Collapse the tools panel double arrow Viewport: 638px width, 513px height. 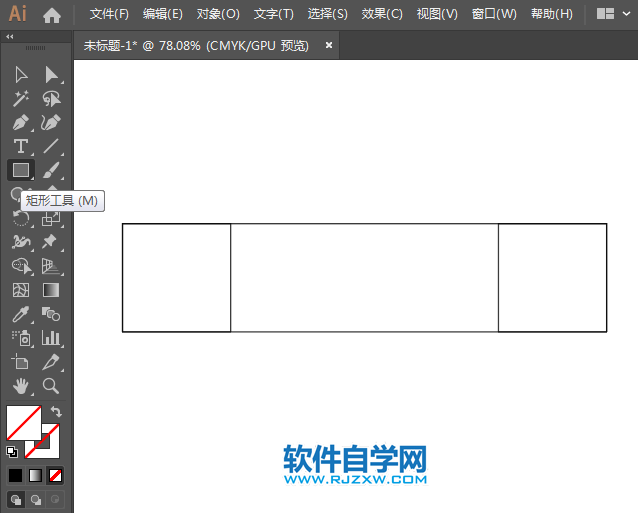point(10,37)
